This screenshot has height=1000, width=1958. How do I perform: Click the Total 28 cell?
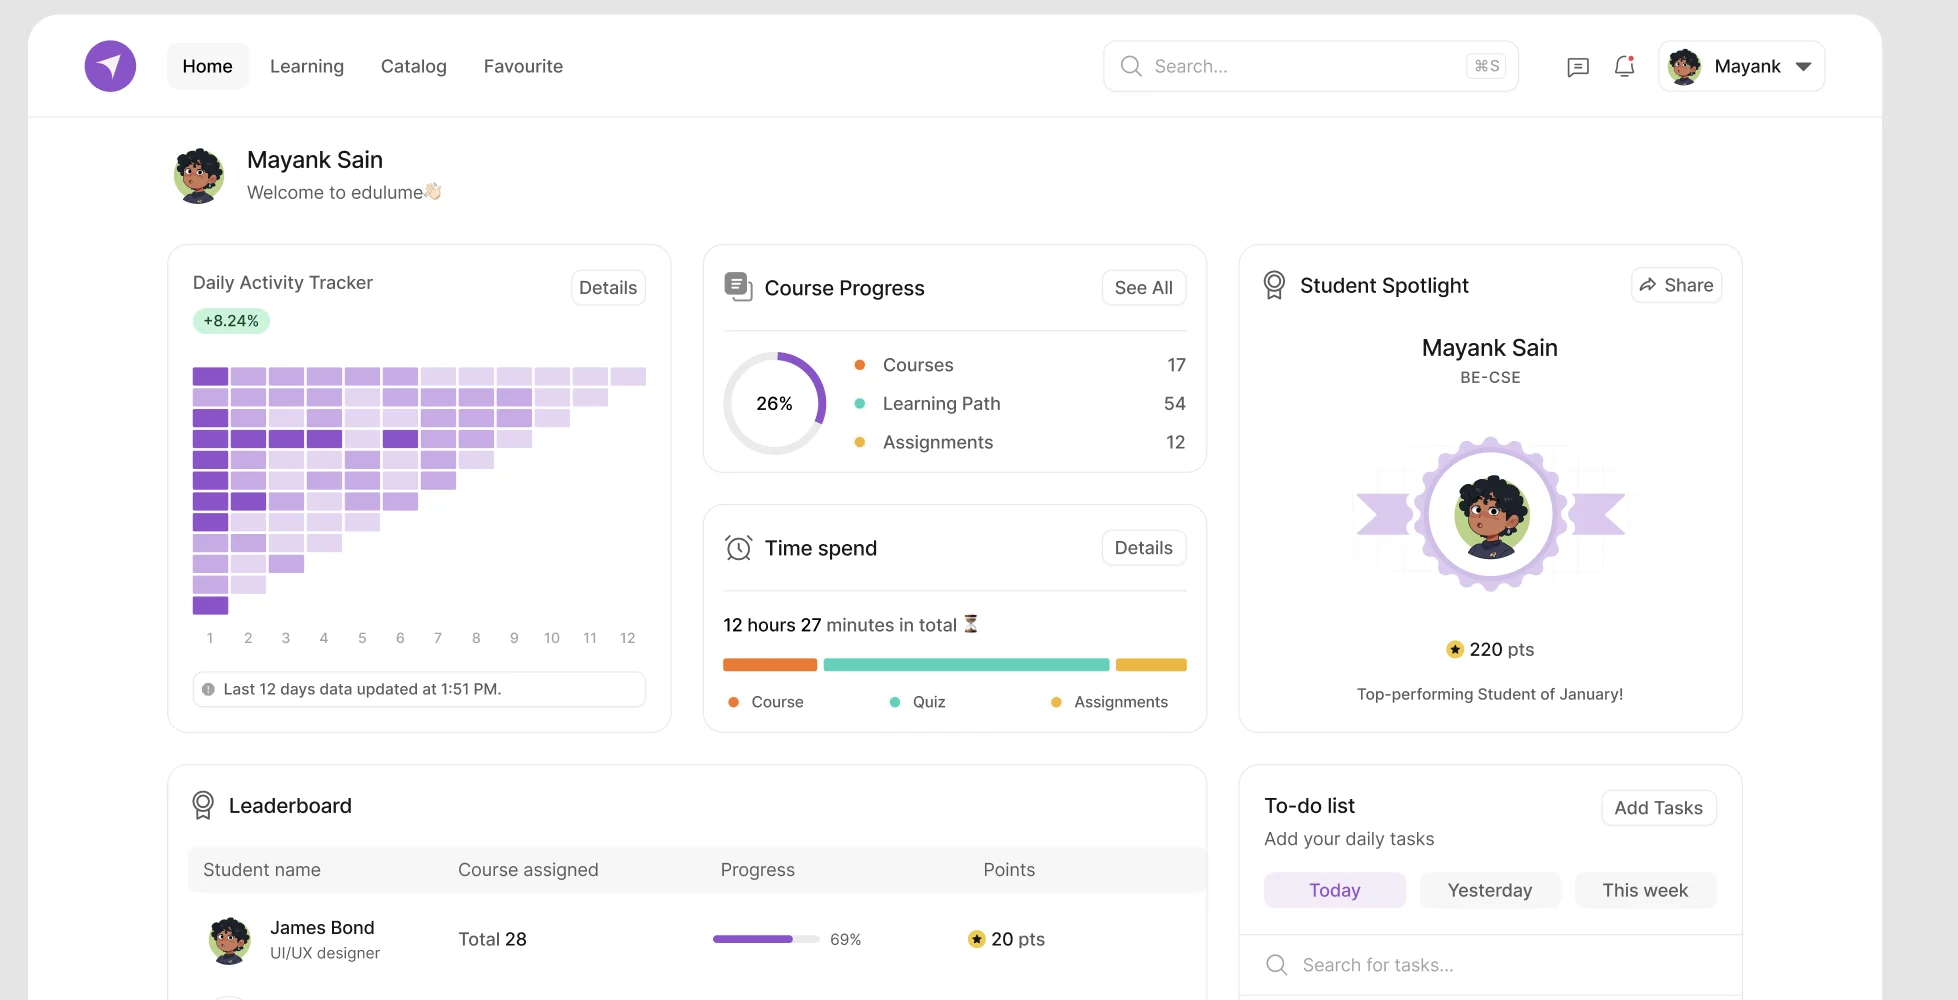[492, 939]
